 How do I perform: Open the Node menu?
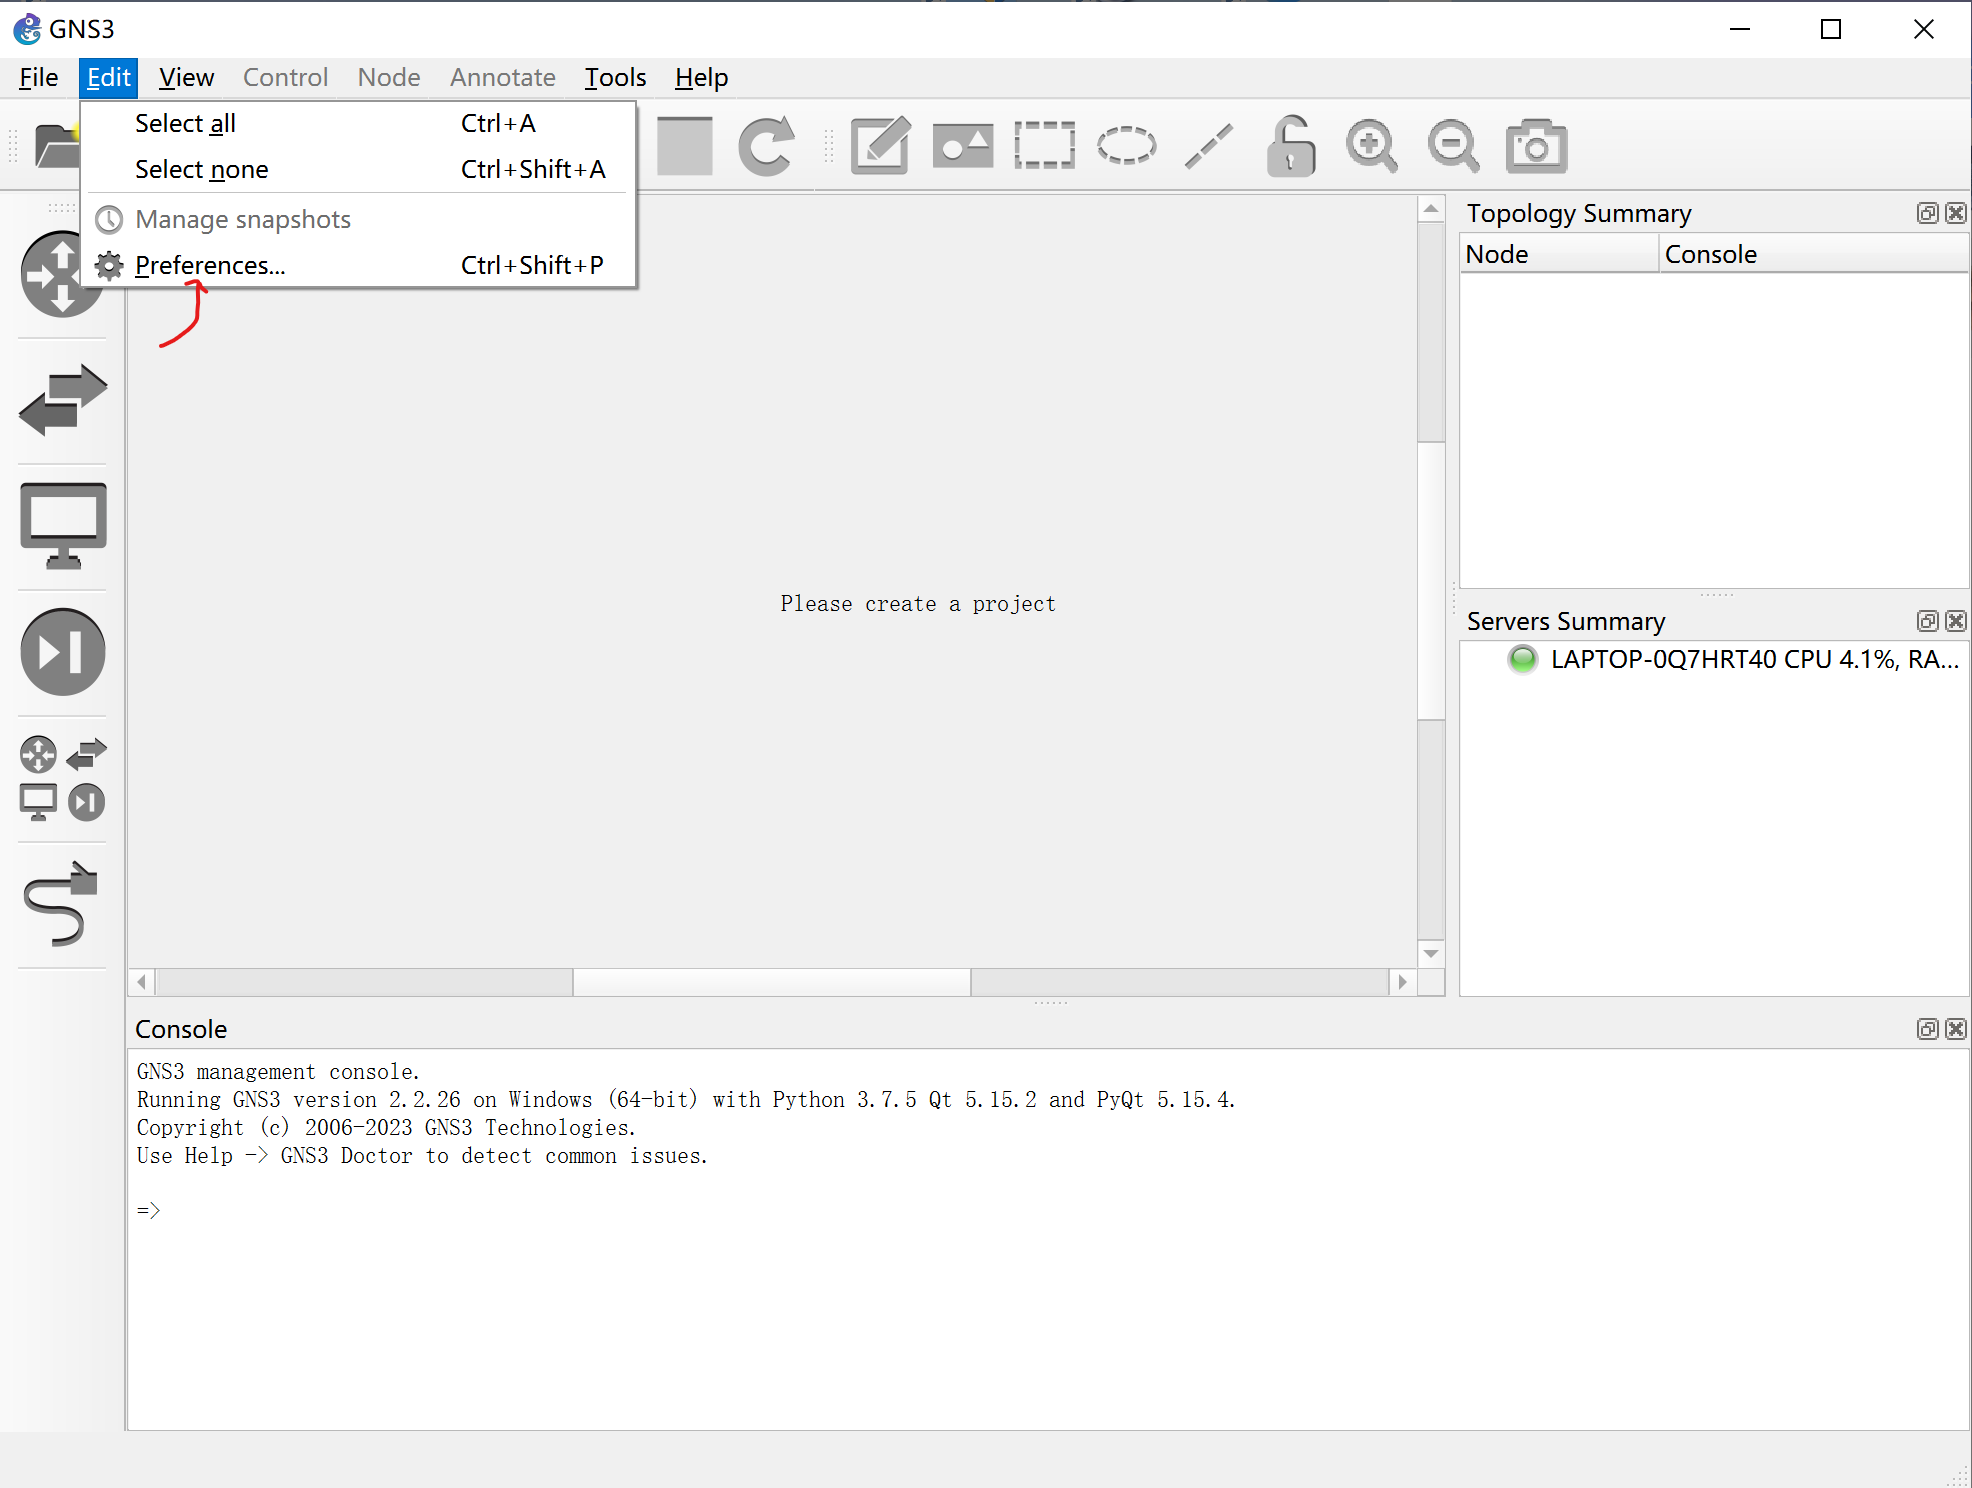(x=389, y=77)
